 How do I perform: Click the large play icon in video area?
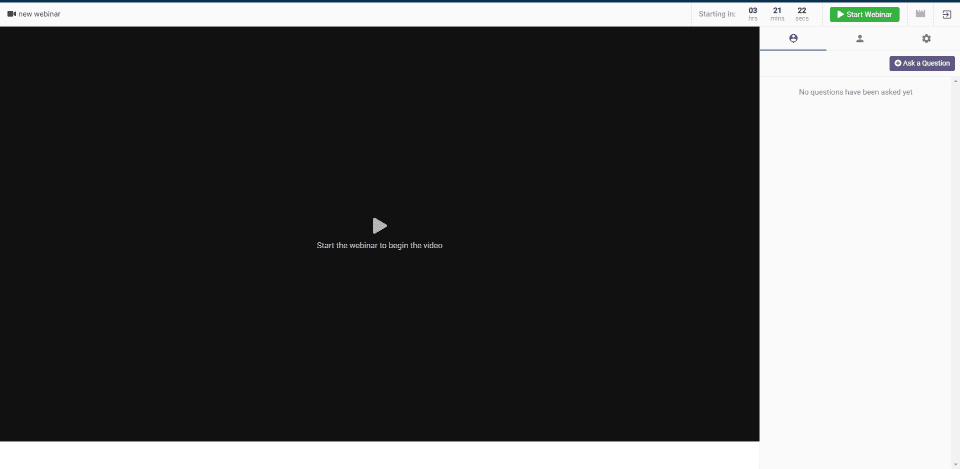click(380, 226)
